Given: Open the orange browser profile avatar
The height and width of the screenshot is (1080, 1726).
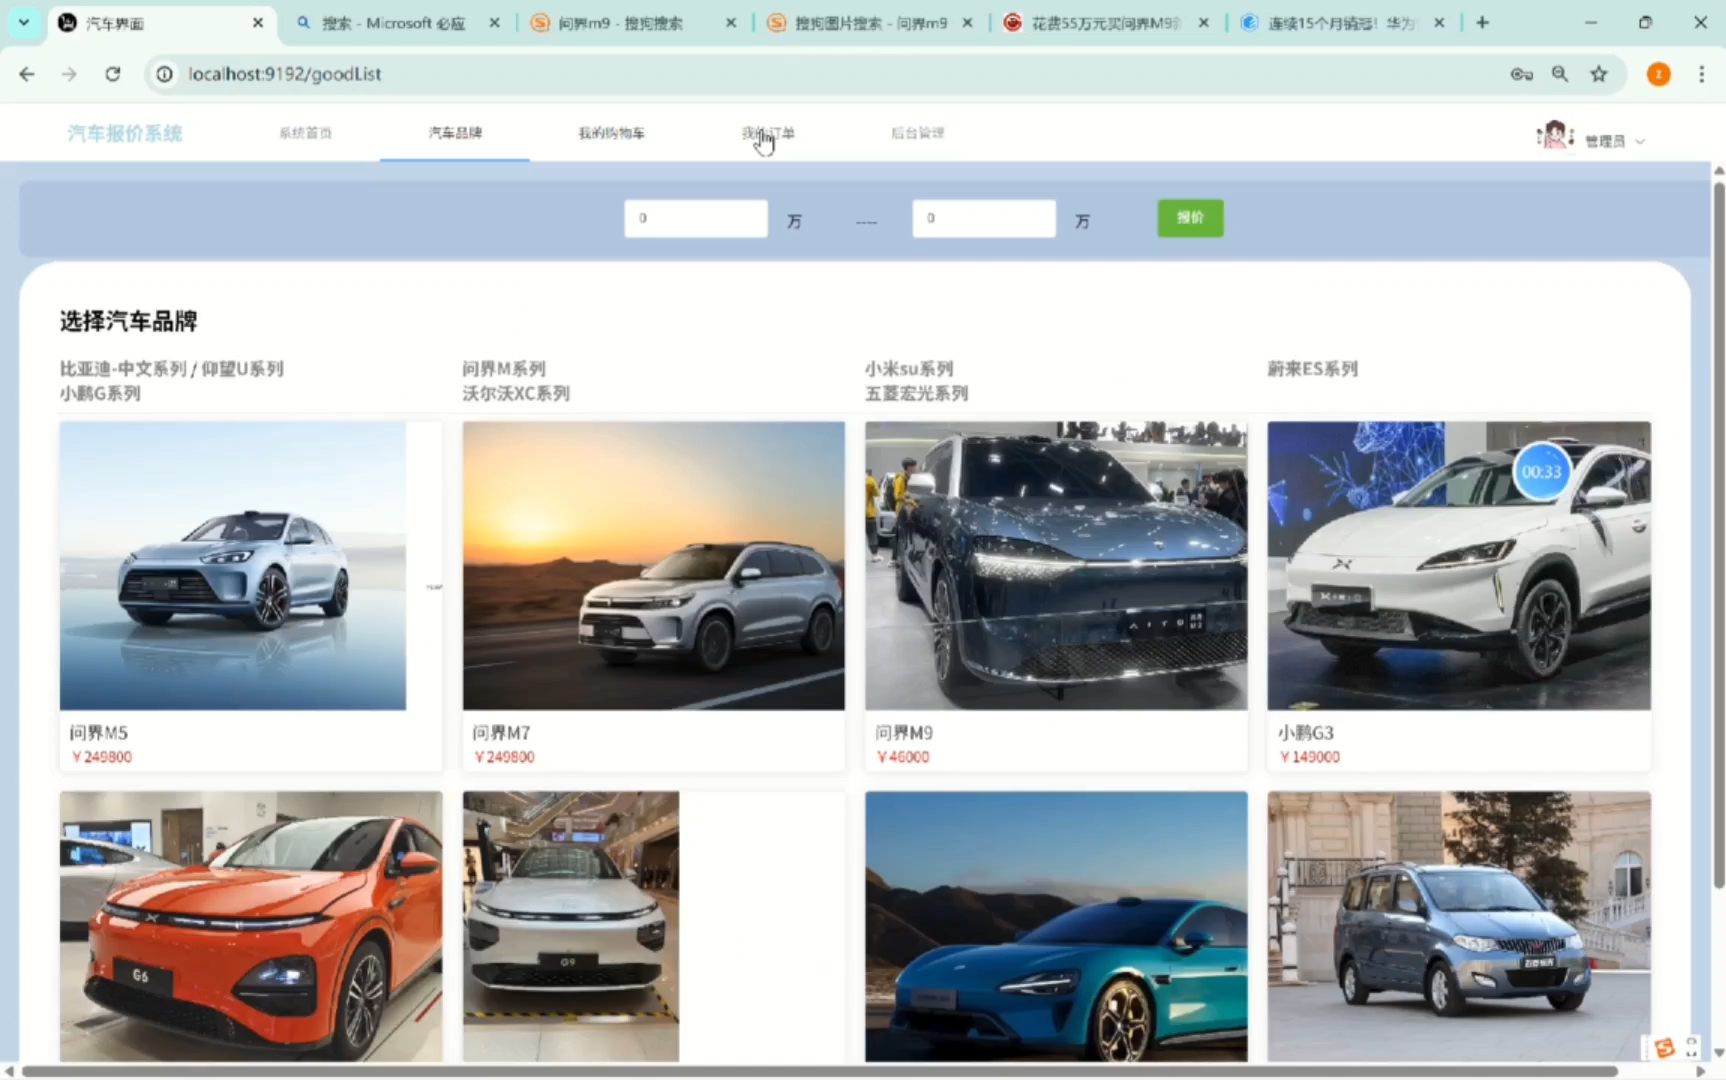Looking at the screenshot, I should (1658, 74).
